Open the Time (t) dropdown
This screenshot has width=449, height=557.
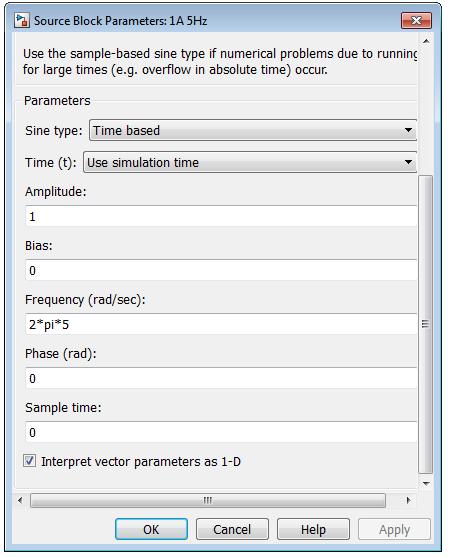point(250,162)
